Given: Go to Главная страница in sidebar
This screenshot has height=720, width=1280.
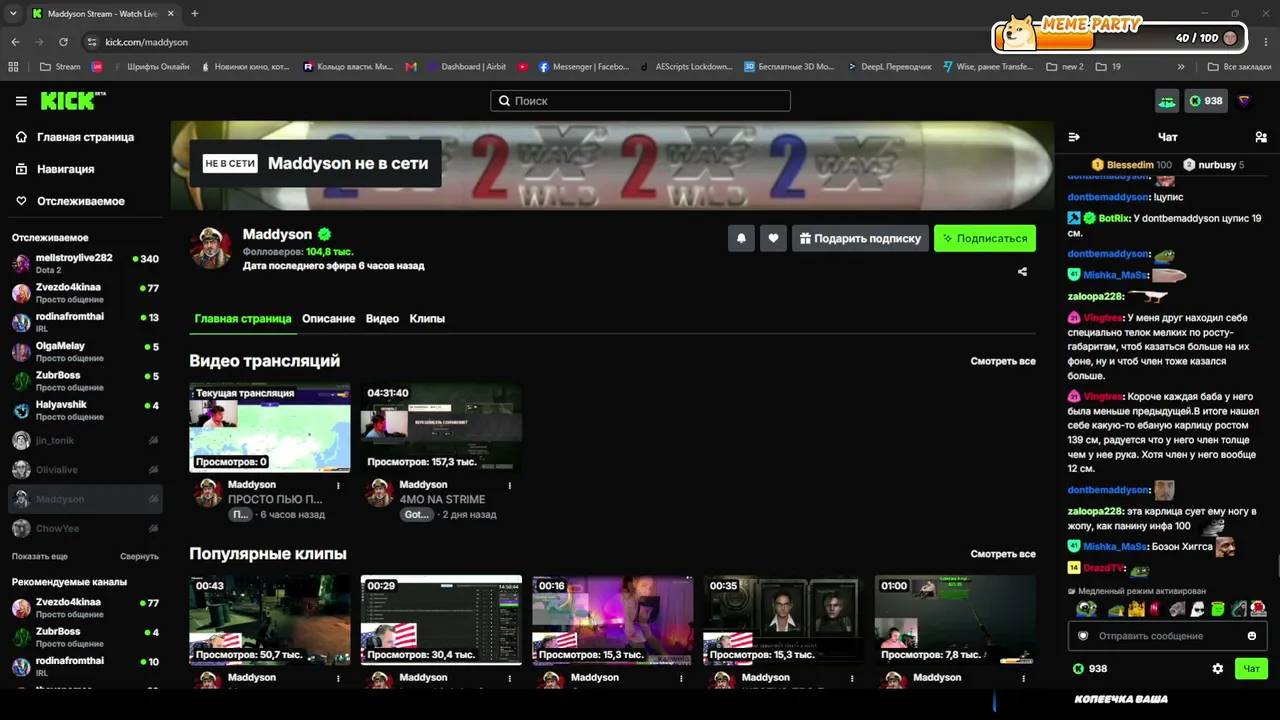Looking at the screenshot, I should tap(75, 137).
